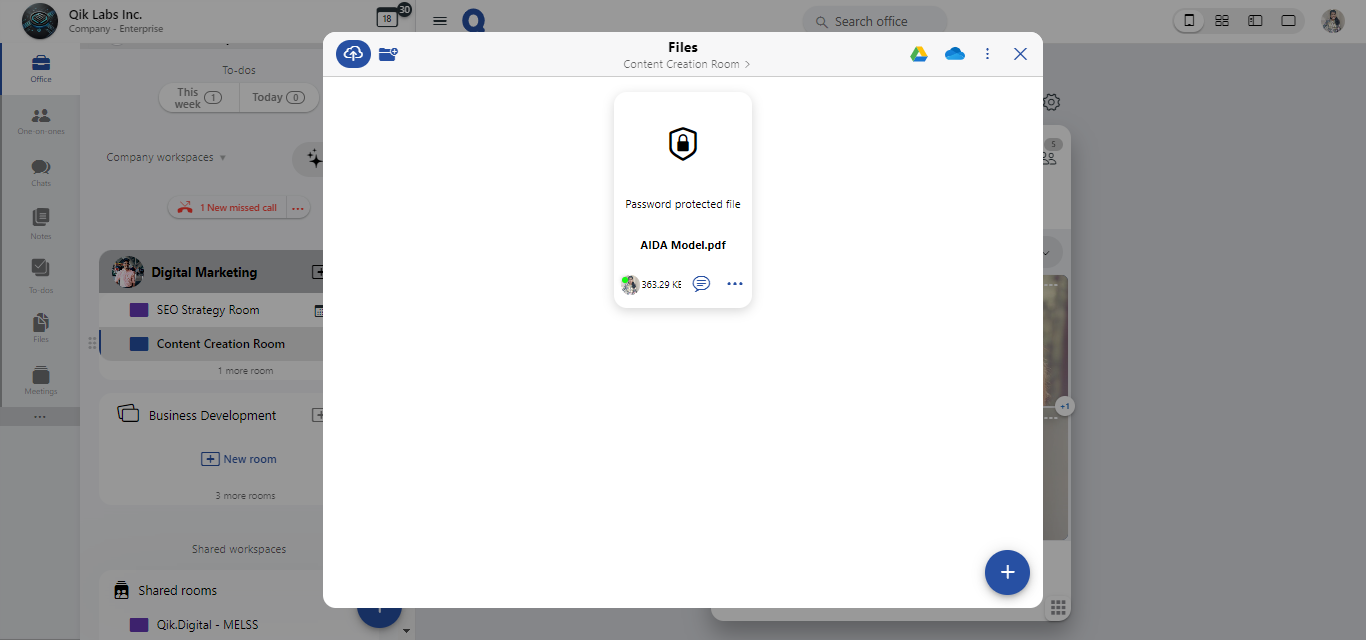Viewport: 1366px width, 640px height.
Task: Select the This week to-dos toggle
Action: pos(199,98)
